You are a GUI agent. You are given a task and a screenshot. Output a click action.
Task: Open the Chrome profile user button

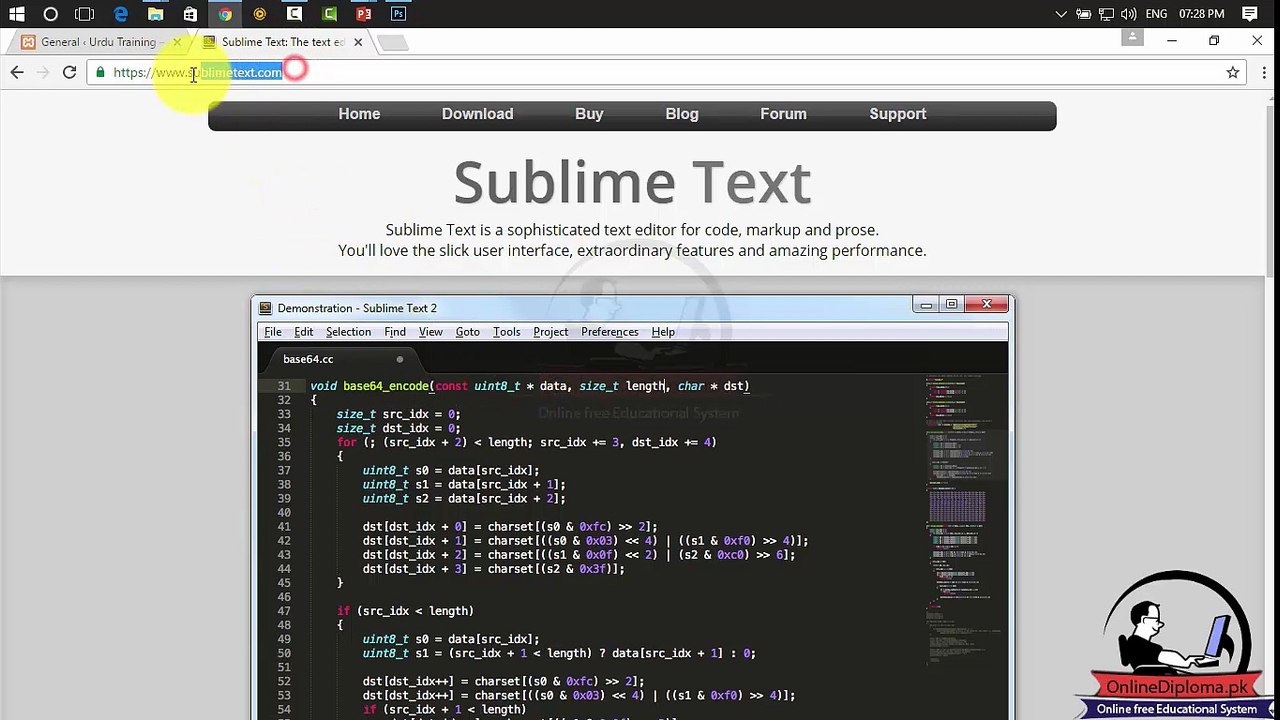coord(1132,38)
